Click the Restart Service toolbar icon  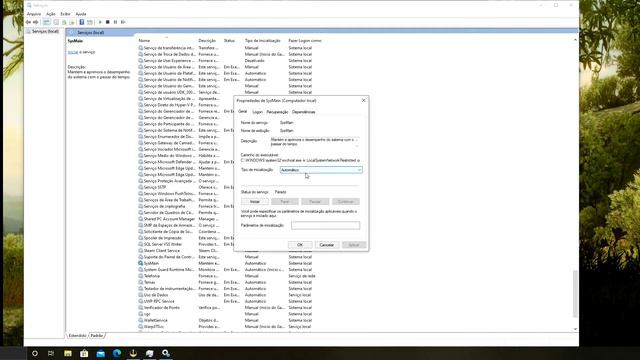pos(123,22)
